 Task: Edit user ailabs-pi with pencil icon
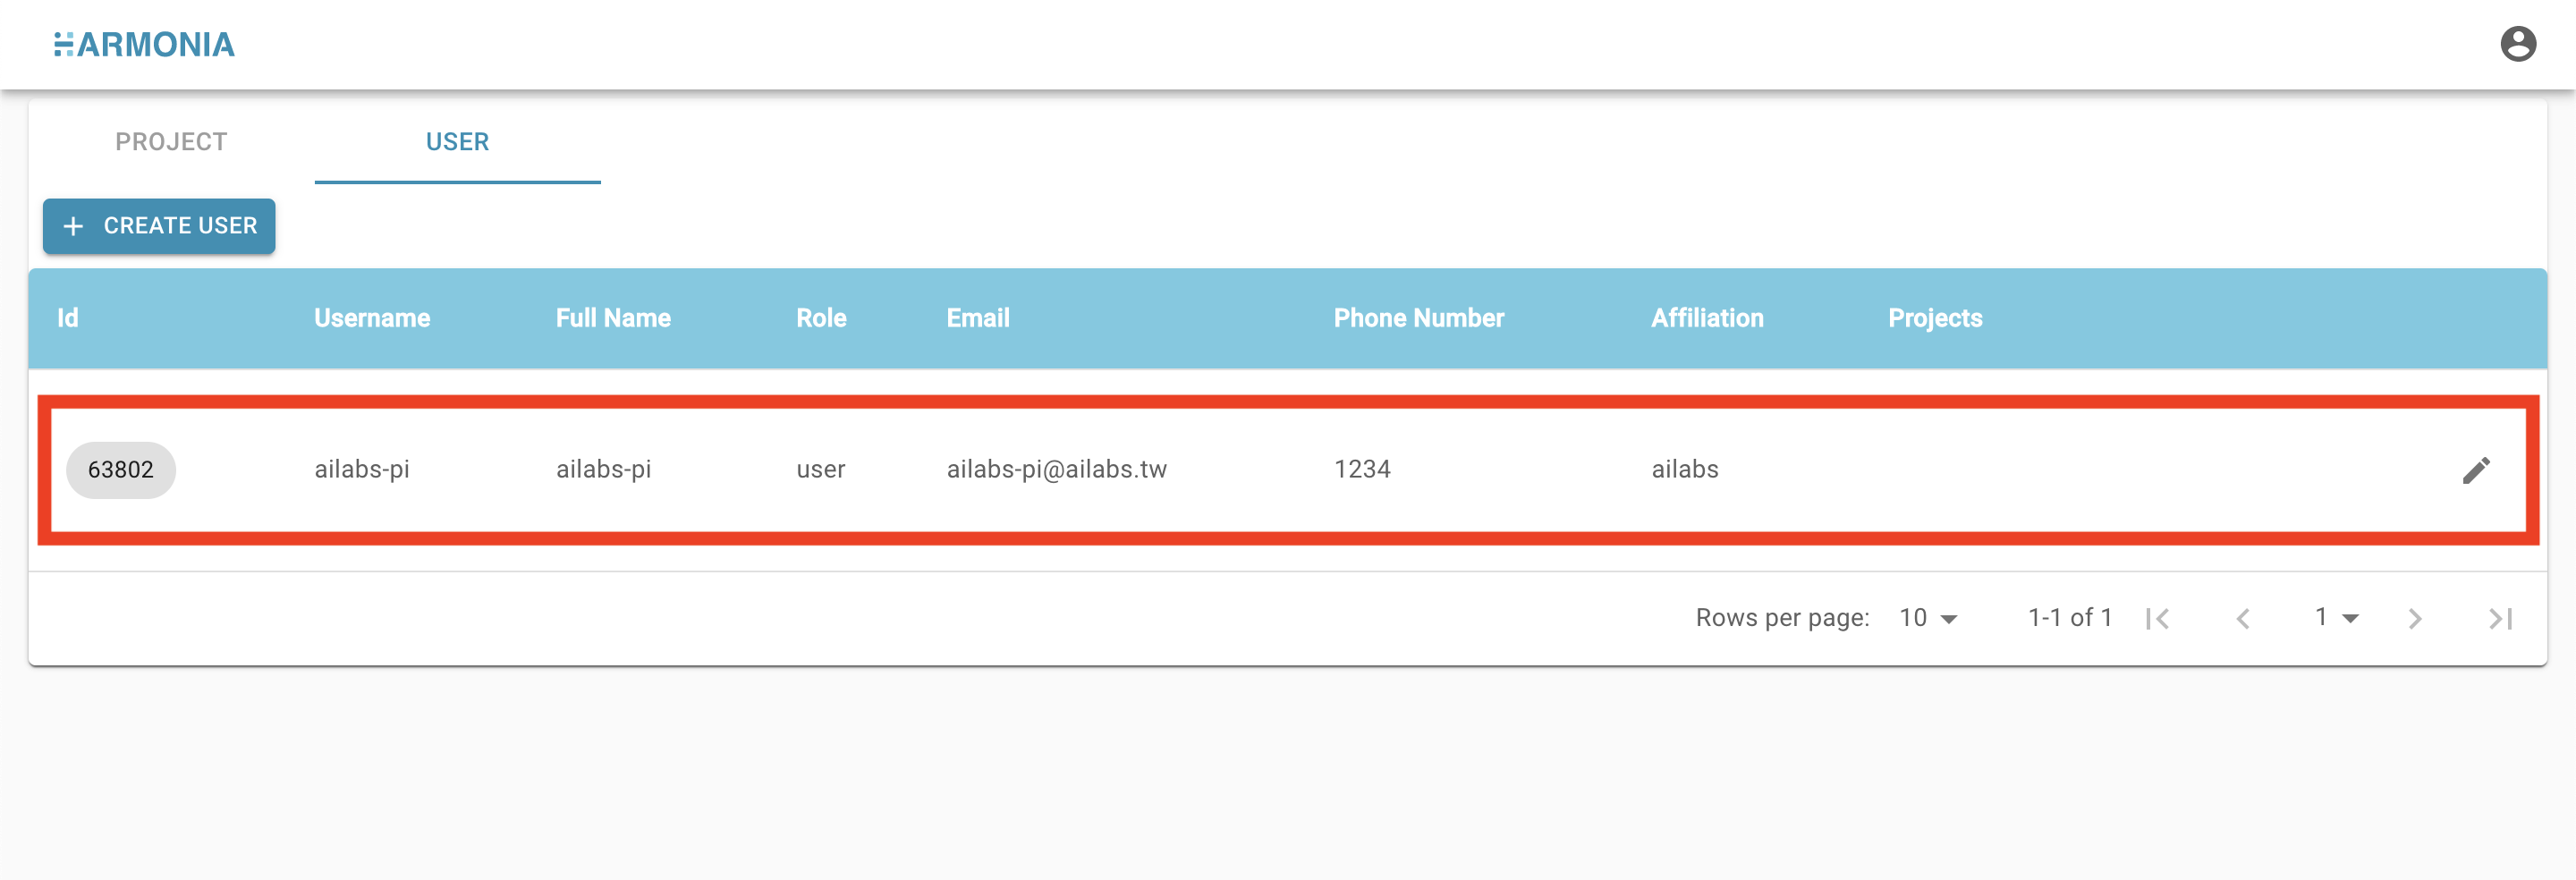(x=2476, y=470)
